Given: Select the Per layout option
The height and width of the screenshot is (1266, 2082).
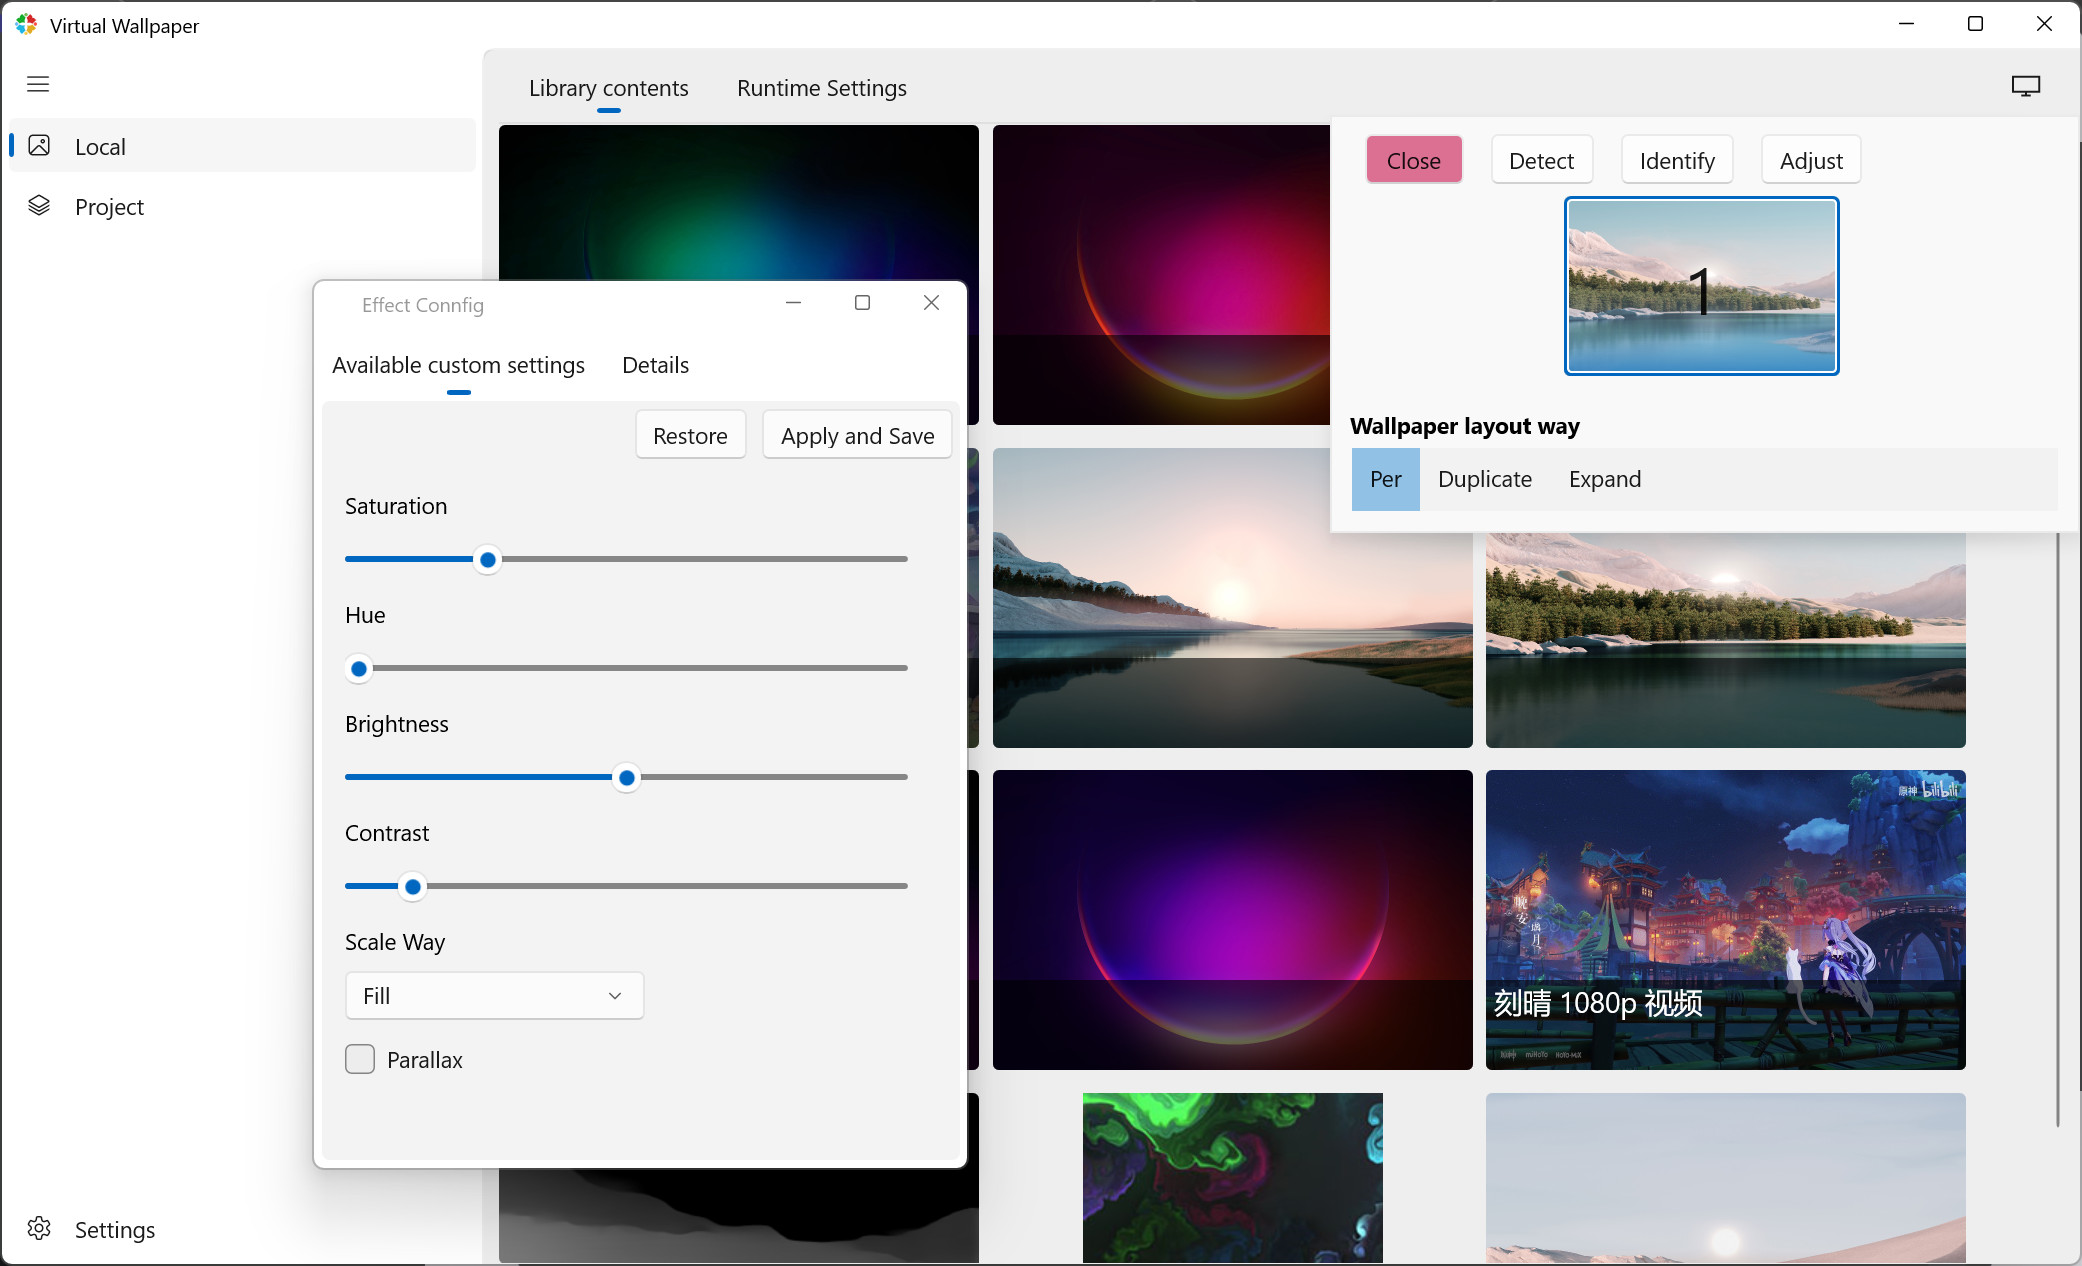Looking at the screenshot, I should tap(1385, 479).
